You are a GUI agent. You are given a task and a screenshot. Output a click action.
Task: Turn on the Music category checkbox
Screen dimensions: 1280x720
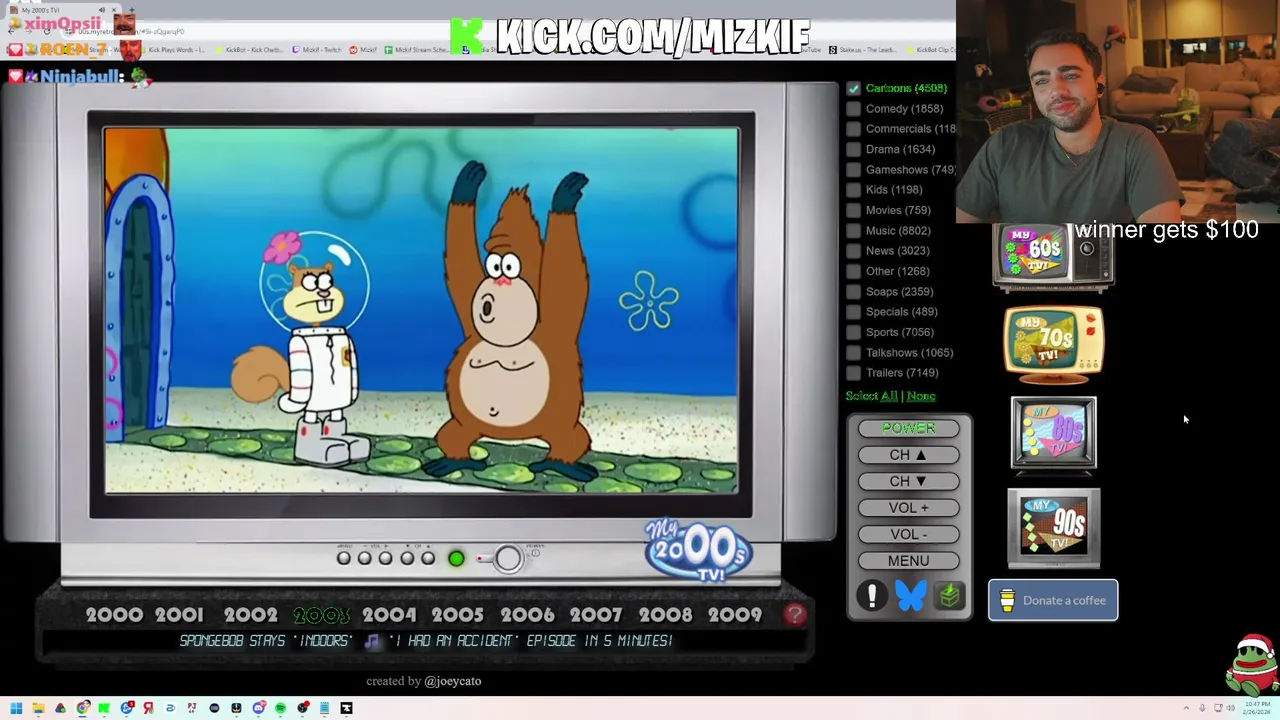(853, 231)
